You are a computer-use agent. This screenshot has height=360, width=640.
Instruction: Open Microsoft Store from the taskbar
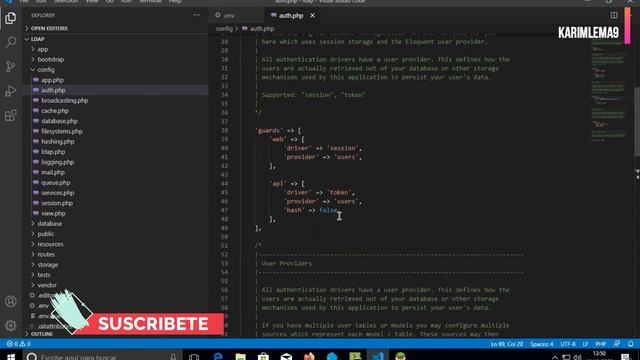(263, 357)
